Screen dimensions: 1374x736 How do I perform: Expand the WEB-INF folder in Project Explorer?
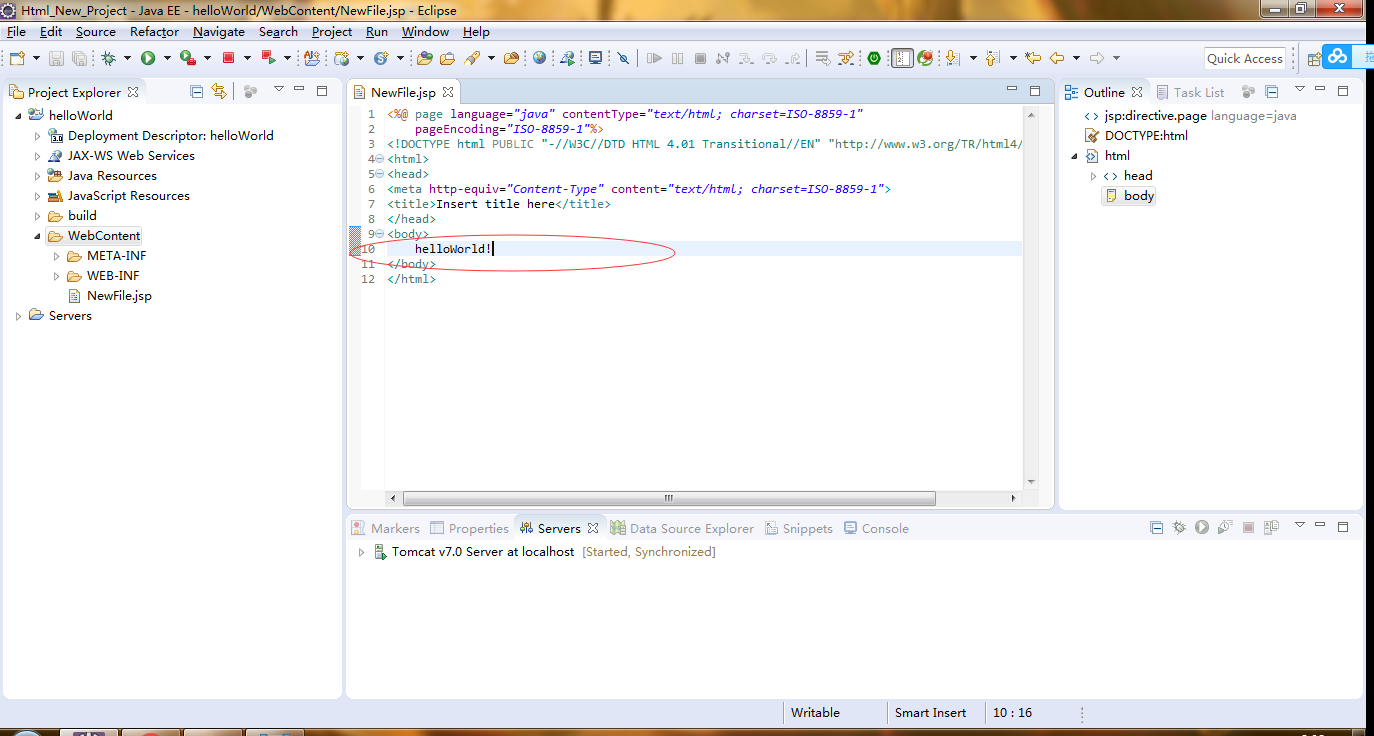click(x=58, y=275)
